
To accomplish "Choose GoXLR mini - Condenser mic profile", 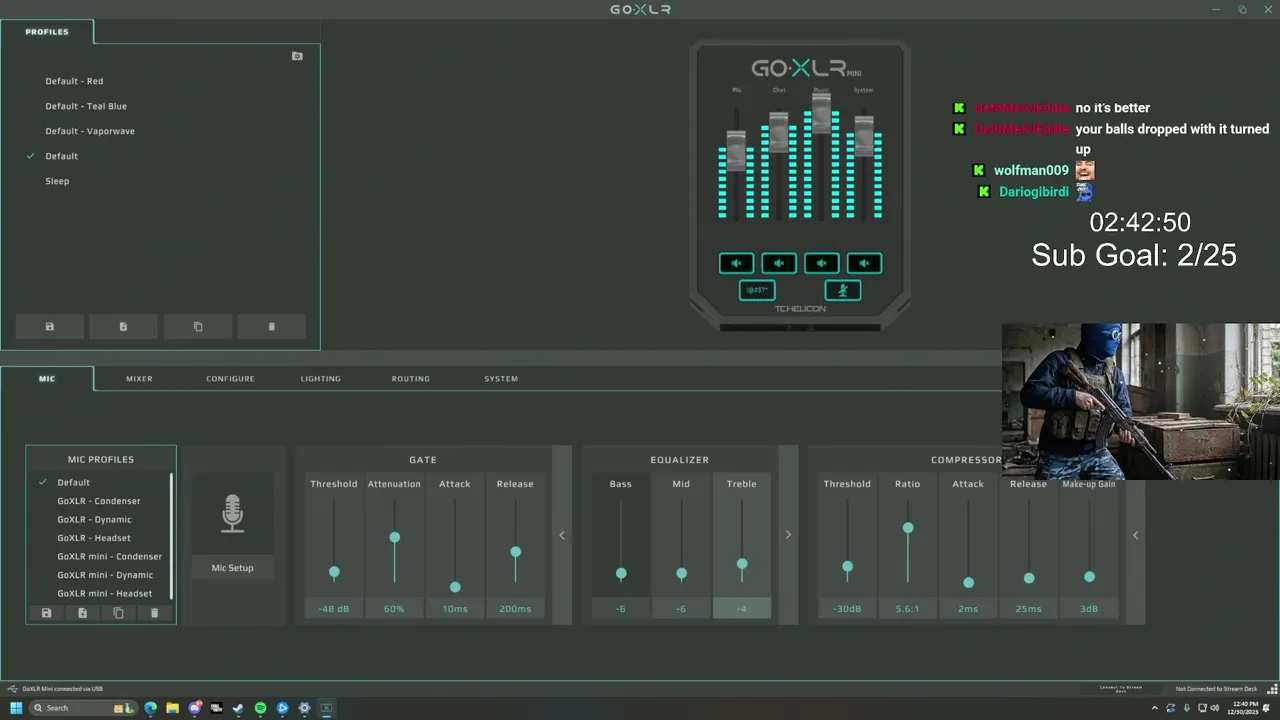I will tap(109, 557).
